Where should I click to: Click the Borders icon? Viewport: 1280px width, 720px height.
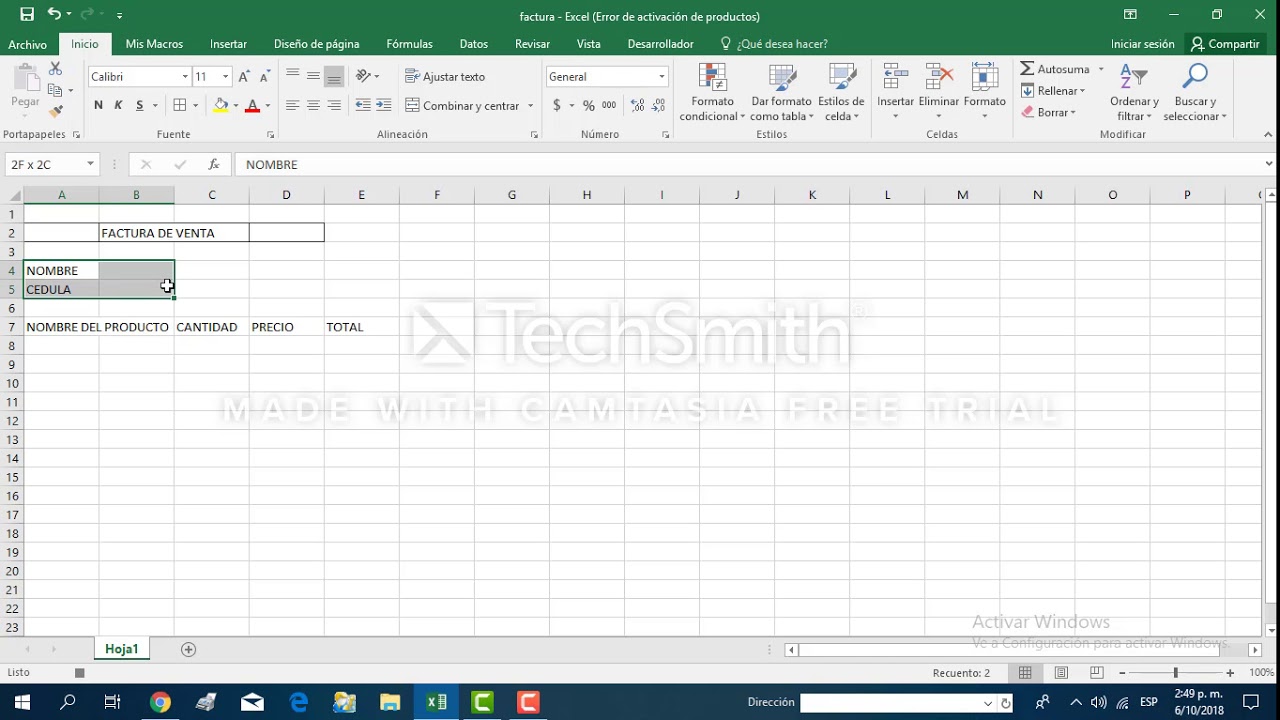point(180,105)
